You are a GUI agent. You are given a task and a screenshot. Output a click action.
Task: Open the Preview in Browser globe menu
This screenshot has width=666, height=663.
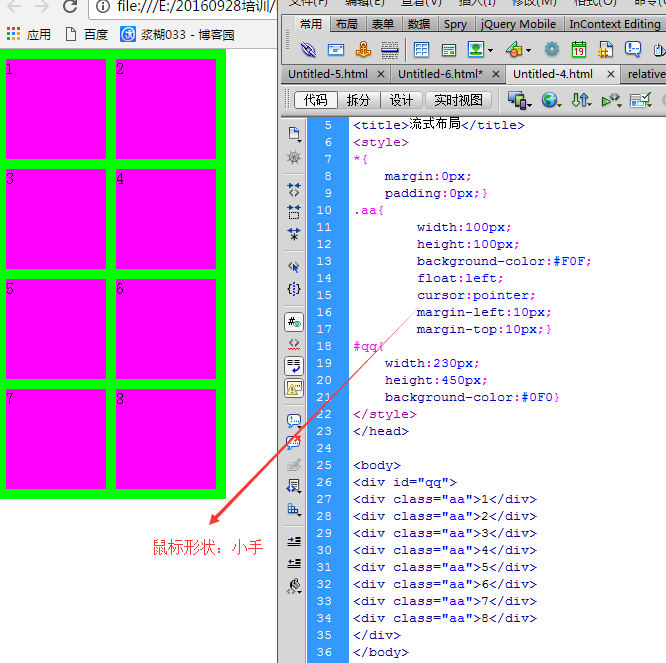(551, 100)
